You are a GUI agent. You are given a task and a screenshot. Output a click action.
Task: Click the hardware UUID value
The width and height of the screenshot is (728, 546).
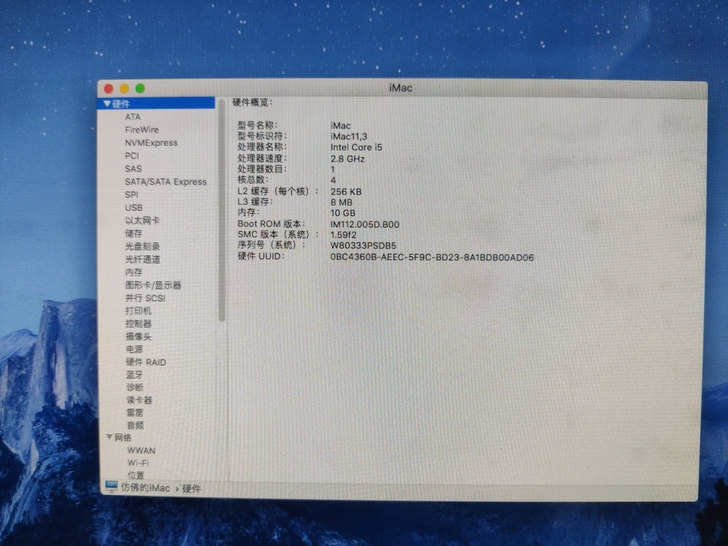(432, 257)
